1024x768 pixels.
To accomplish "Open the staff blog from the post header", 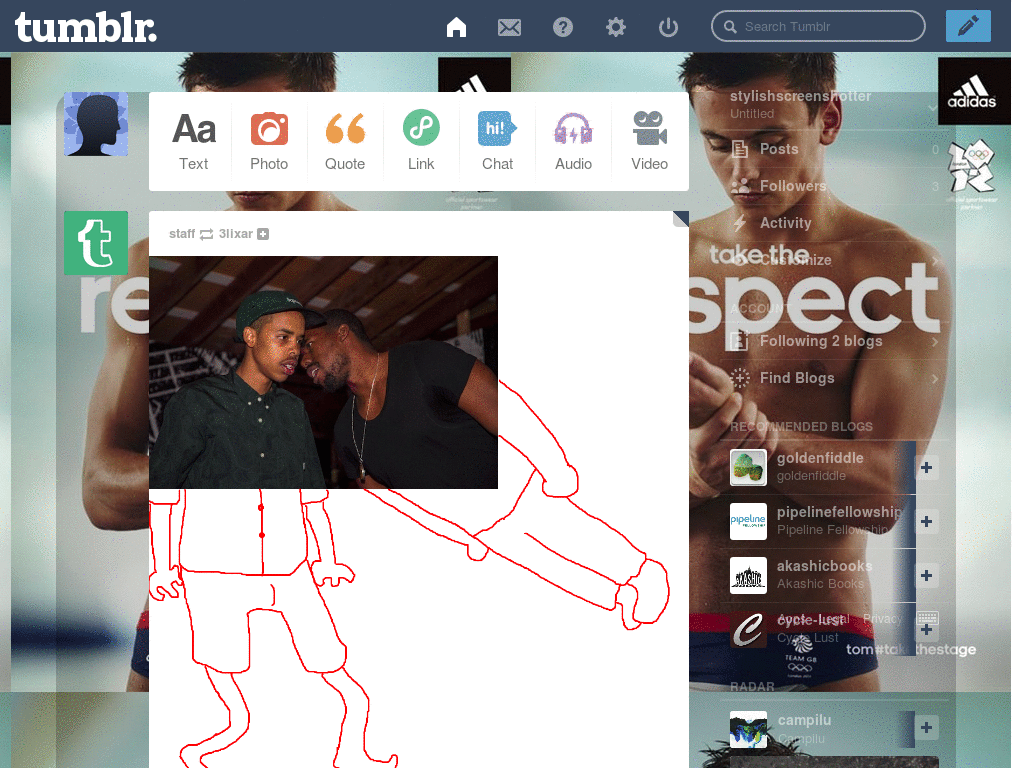I will [182, 233].
